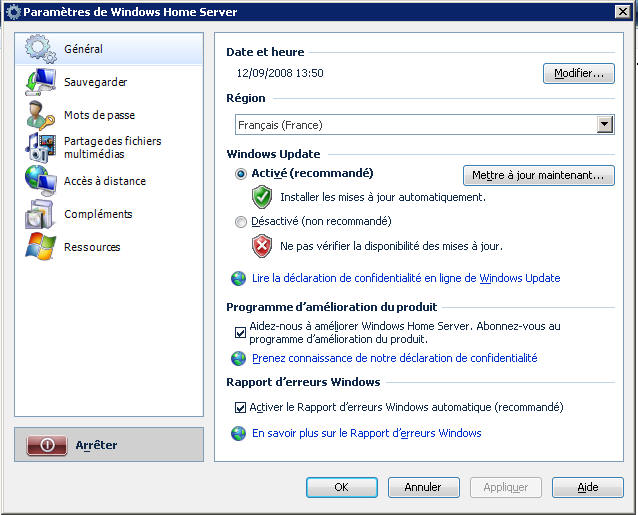Open the Région dropdown arrow

(x=605, y=124)
